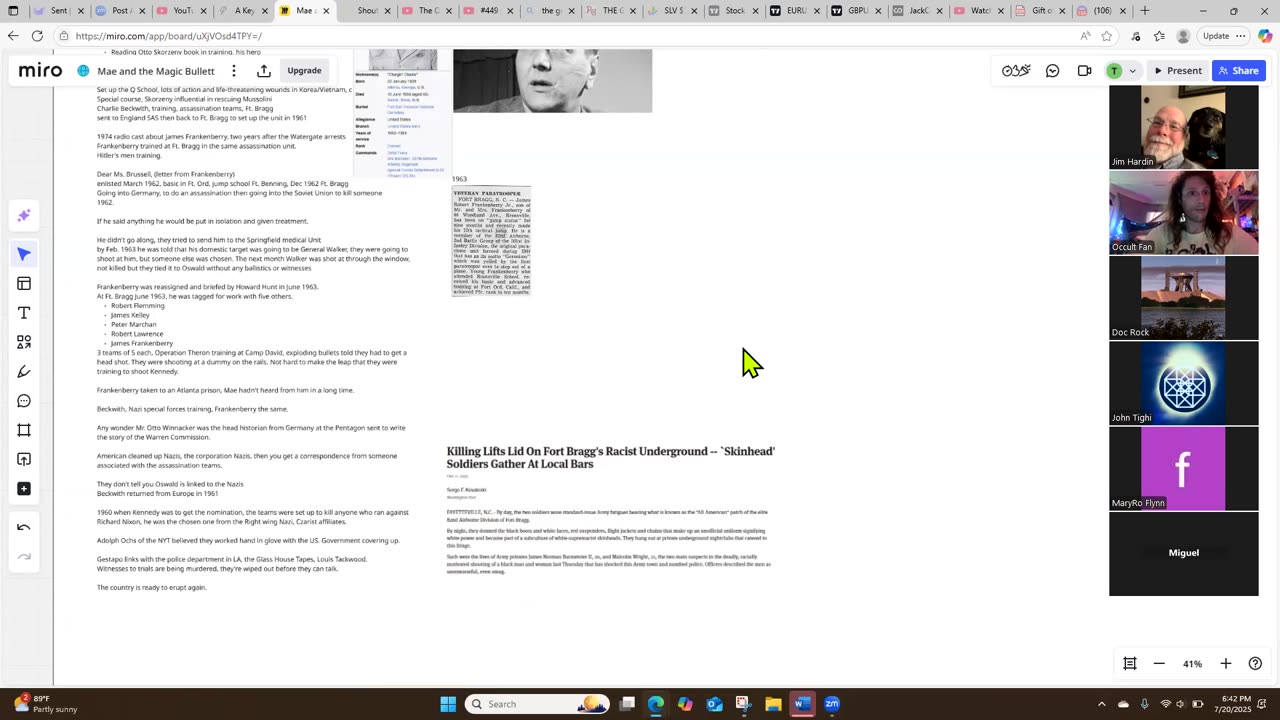Select Miguel participant tile
The image size is (1280, 720).
[x=1183, y=554]
